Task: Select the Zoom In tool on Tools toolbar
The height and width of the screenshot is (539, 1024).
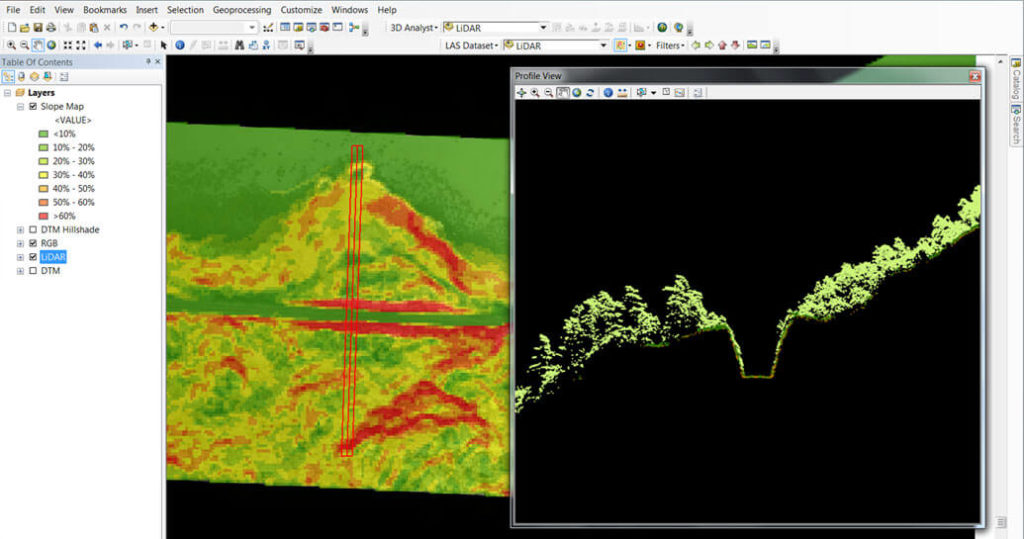Action: pos(11,45)
